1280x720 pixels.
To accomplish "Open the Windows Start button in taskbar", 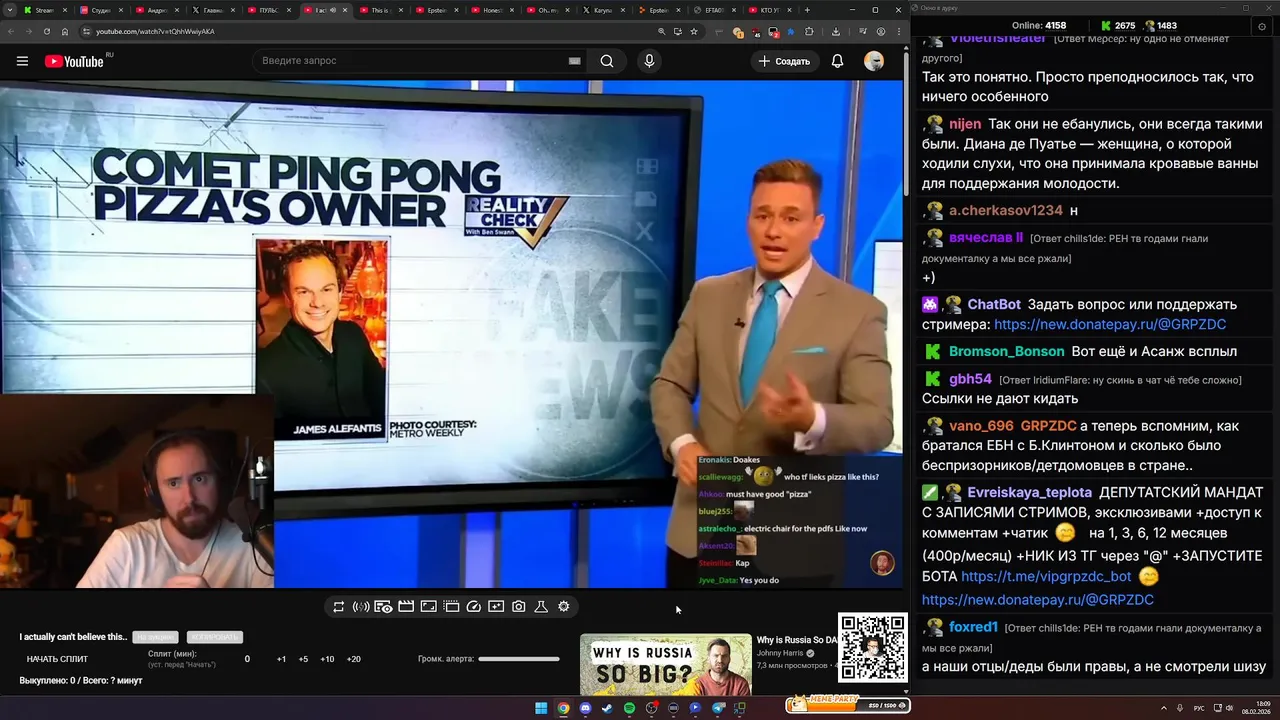I will (x=541, y=708).
